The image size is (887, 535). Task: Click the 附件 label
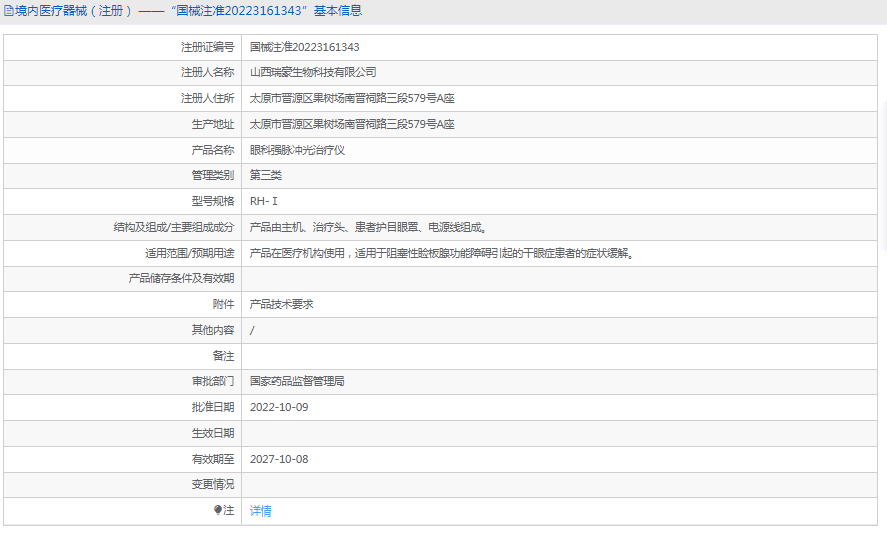click(x=223, y=304)
